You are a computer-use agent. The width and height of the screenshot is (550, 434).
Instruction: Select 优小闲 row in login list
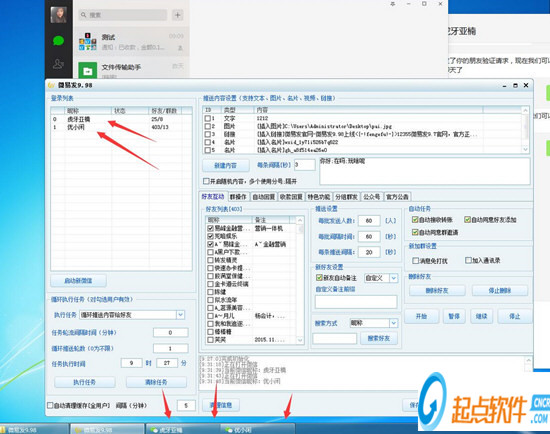121,127
